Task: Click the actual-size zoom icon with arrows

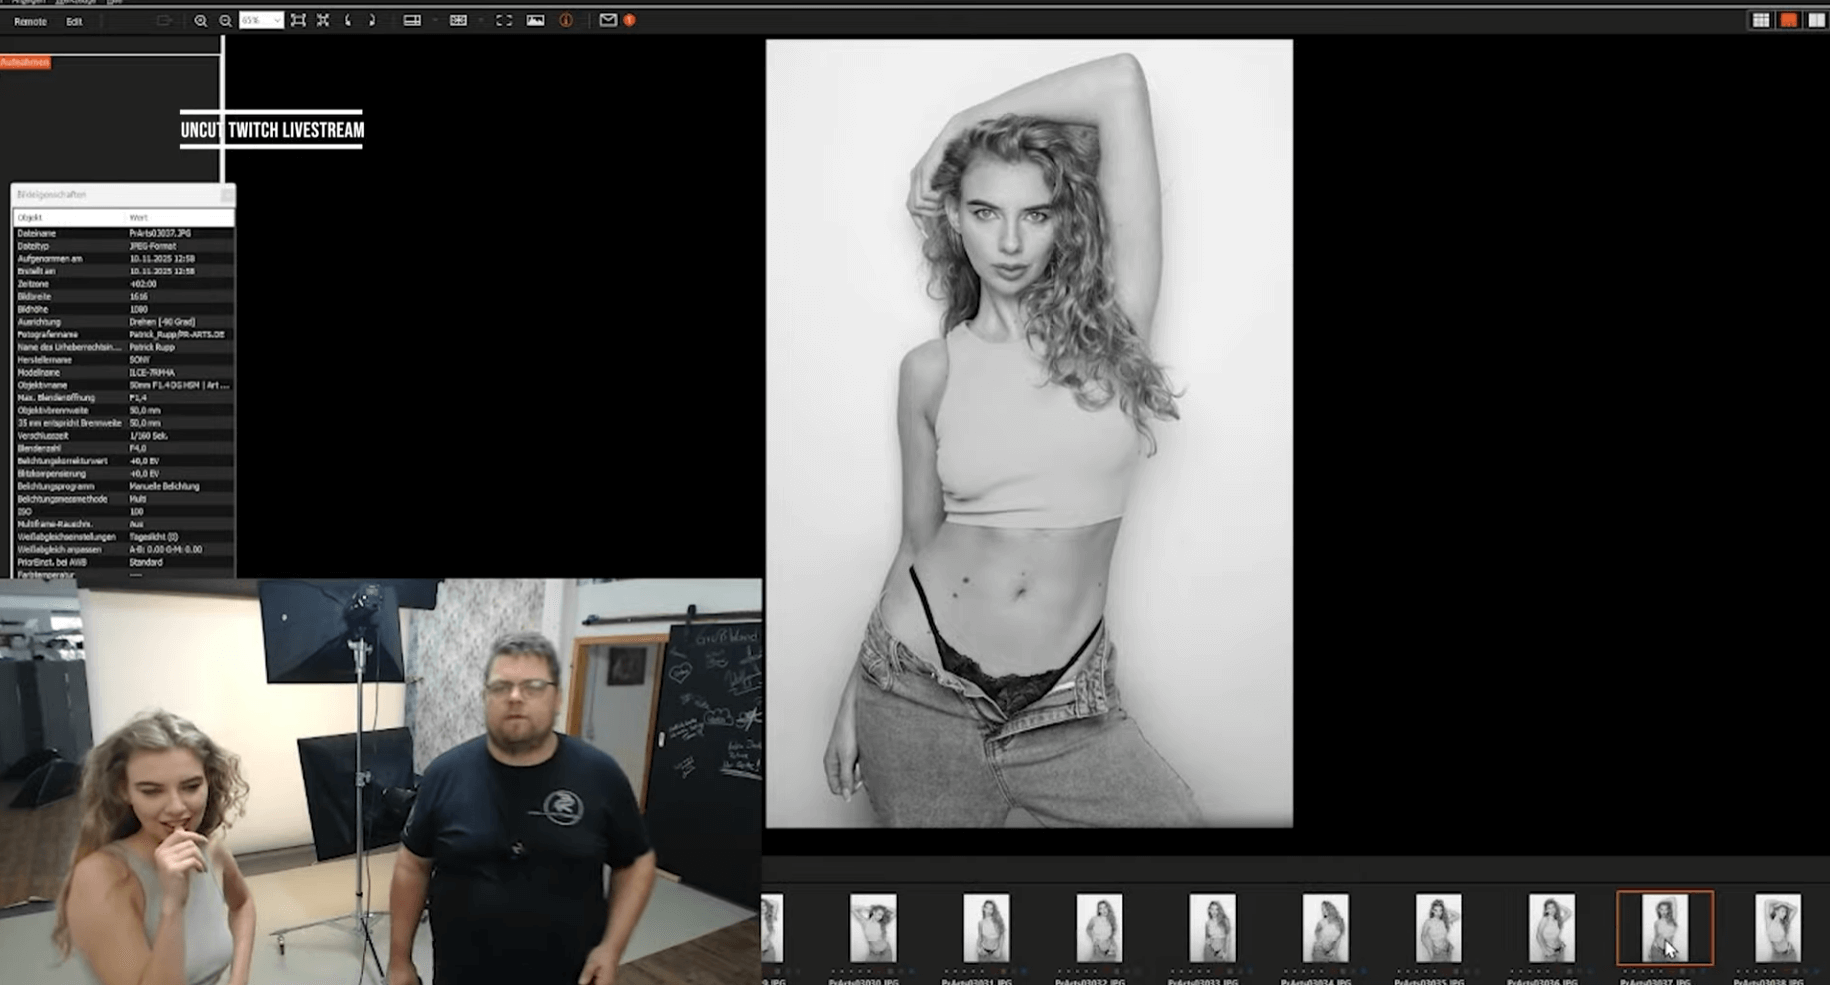Action: point(323,20)
